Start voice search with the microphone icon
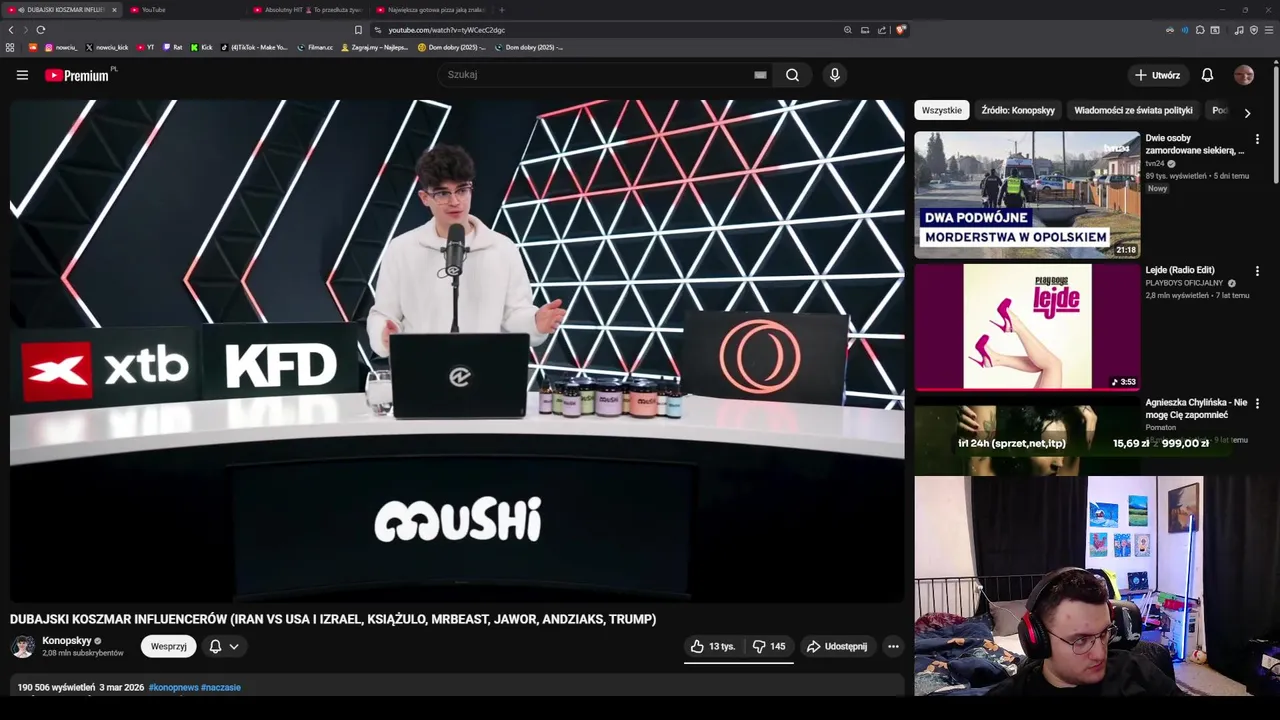This screenshot has width=1280, height=720. tap(835, 75)
